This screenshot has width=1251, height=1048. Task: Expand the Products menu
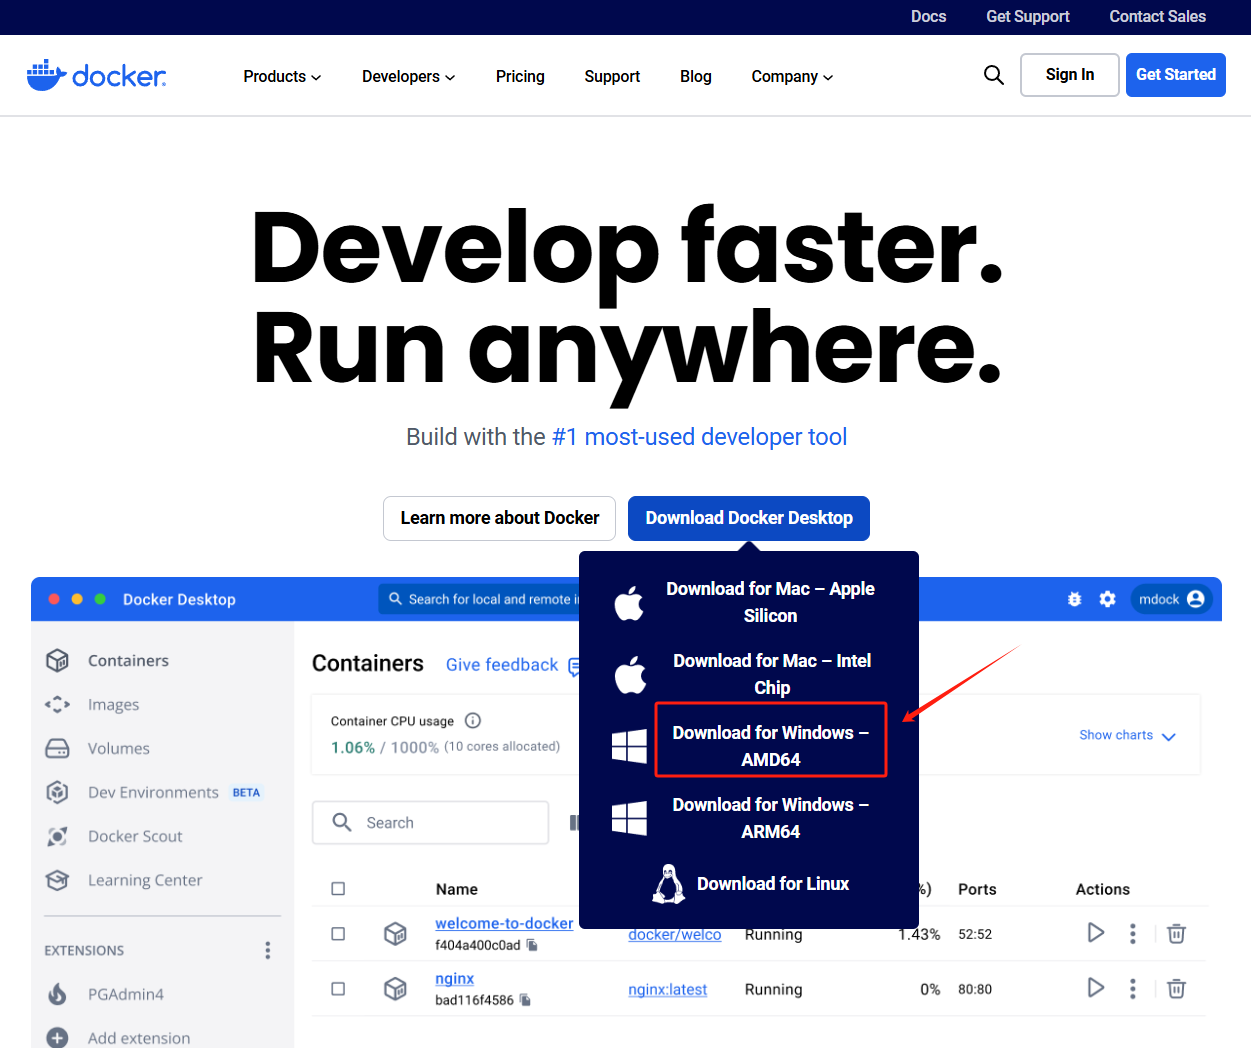pyautogui.click(x=282, y=76)
